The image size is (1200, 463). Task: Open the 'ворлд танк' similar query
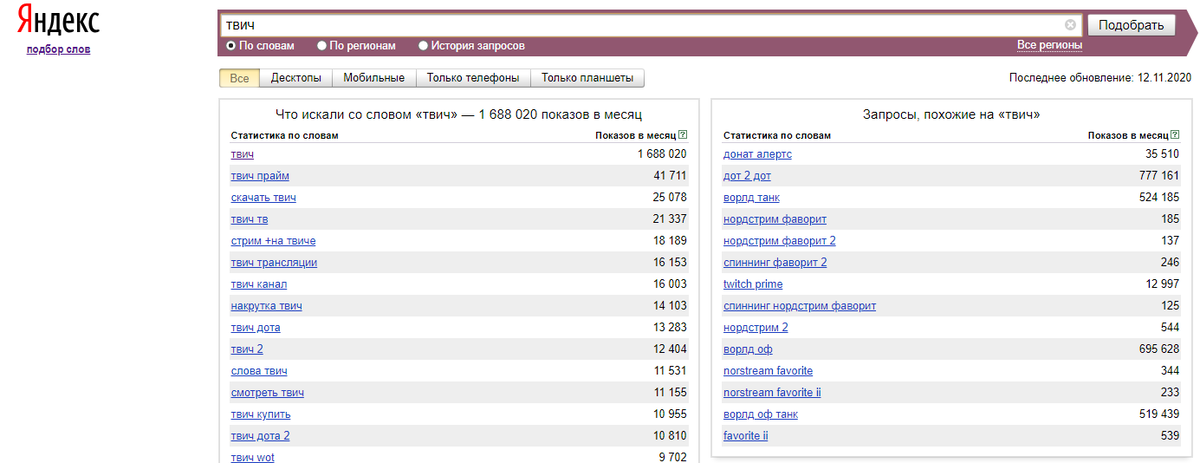[x=751, y=197]
